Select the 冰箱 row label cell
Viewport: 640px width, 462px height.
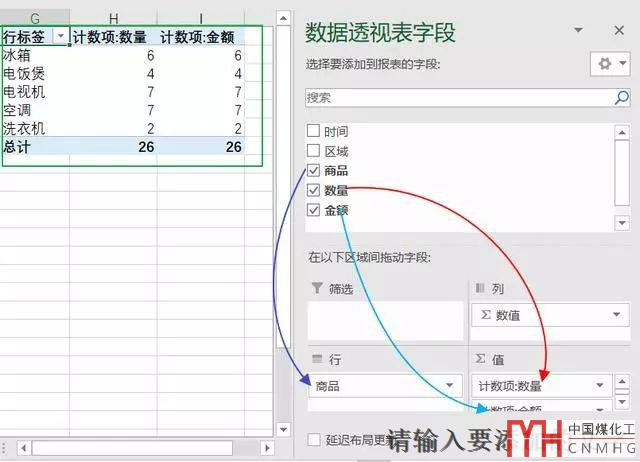click(35, 55)
